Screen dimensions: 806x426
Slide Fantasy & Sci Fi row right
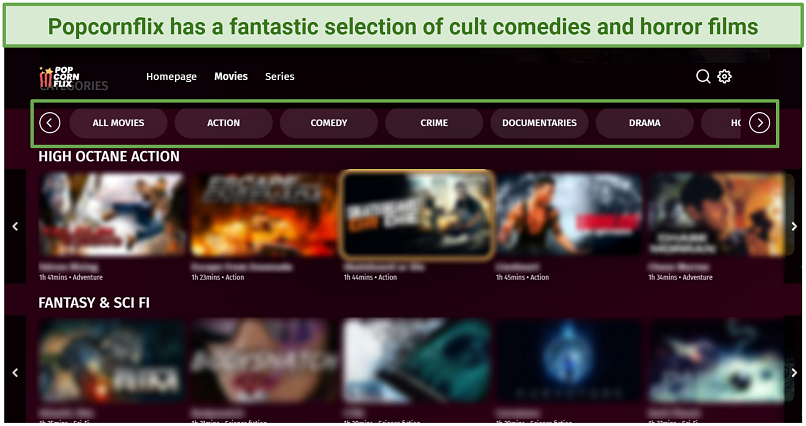pyautogui.click(x=794, y=373)
